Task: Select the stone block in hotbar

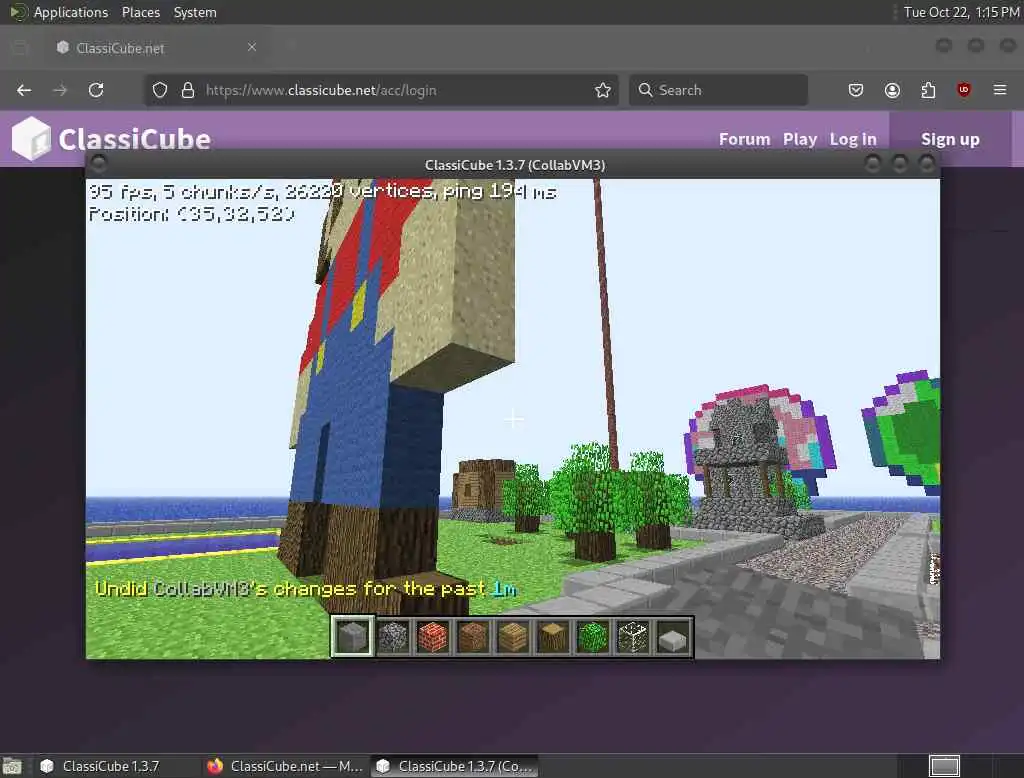Action: 352,636
